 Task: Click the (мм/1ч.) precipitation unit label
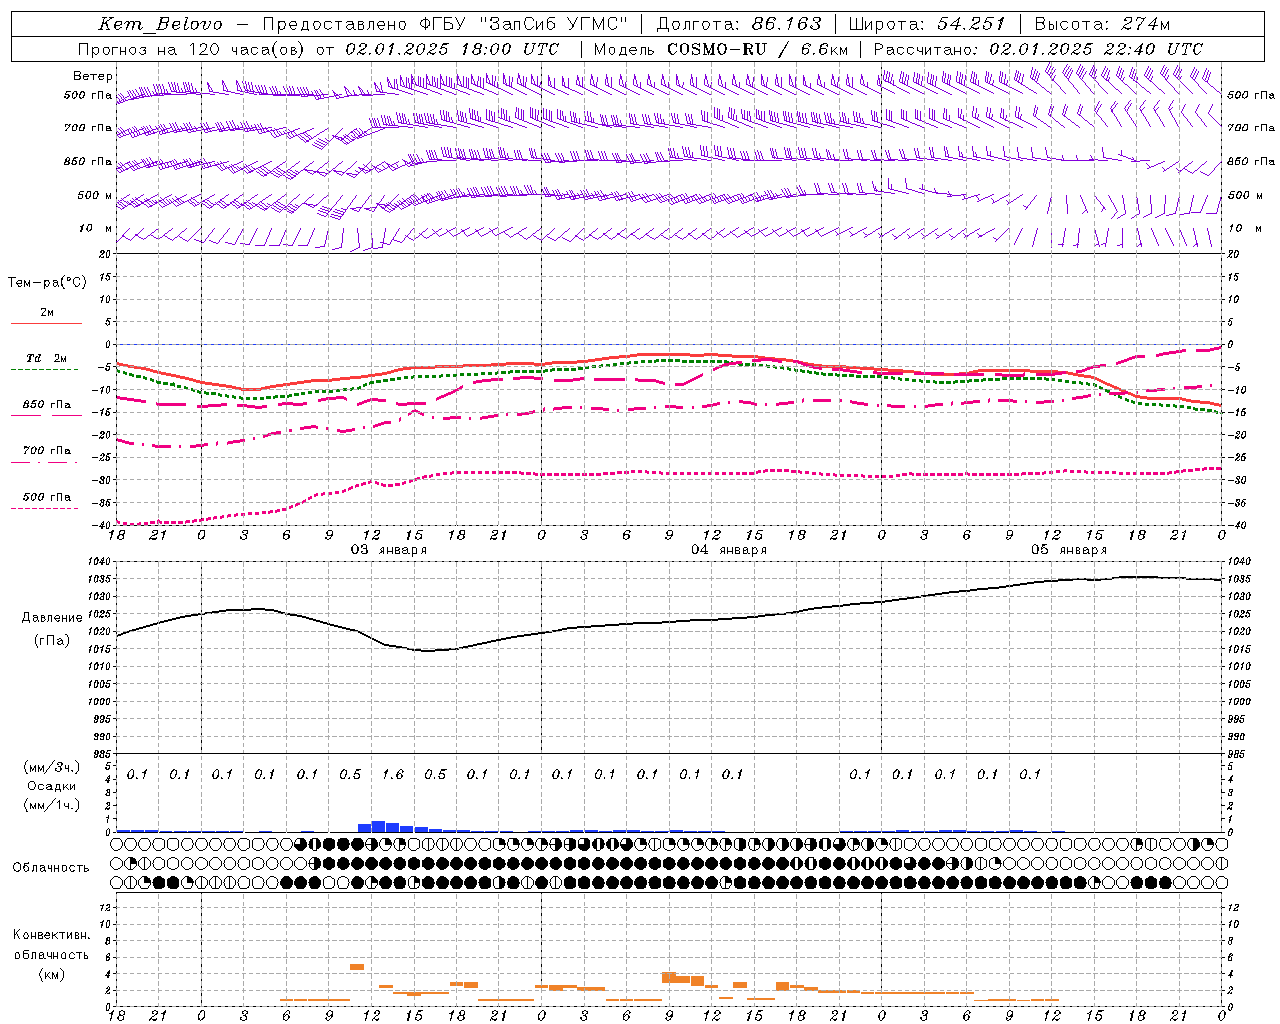pyautogui.click(x=51, y=805)
